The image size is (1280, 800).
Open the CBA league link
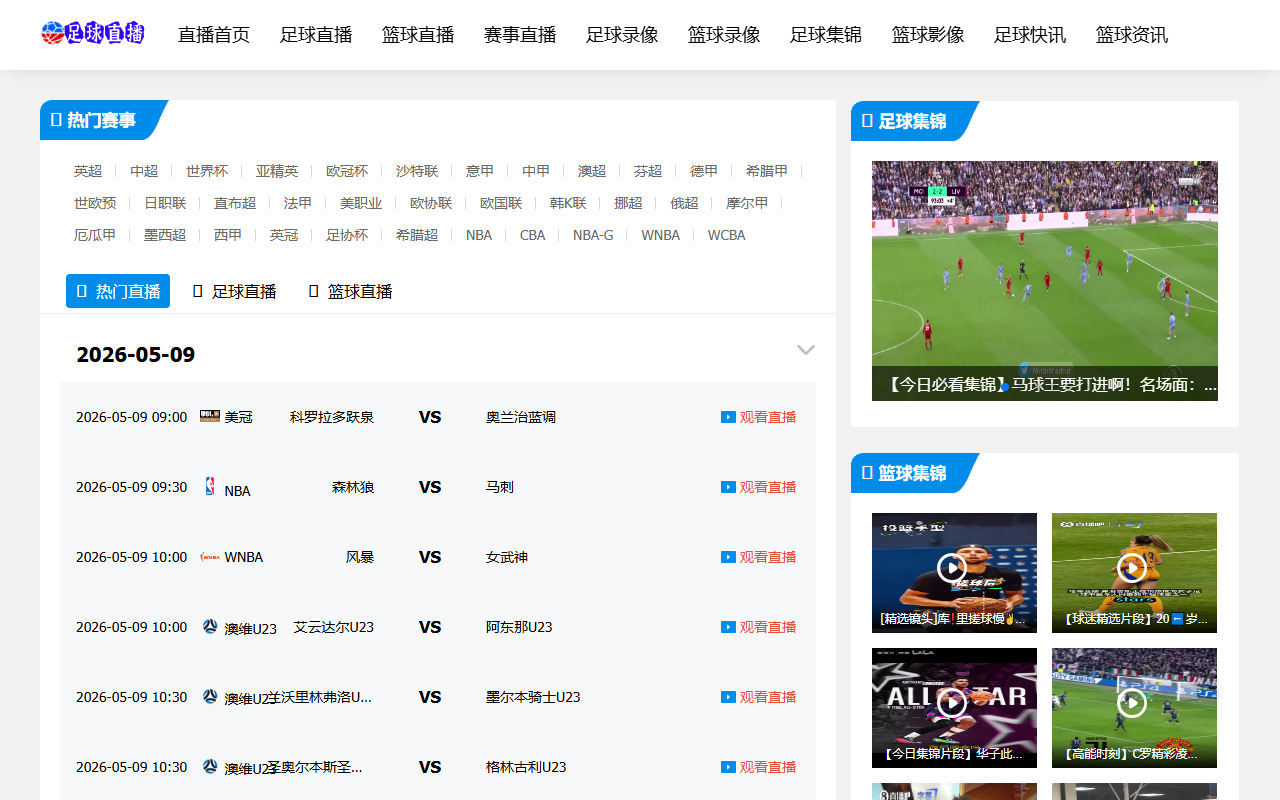(x=533, y=235)
